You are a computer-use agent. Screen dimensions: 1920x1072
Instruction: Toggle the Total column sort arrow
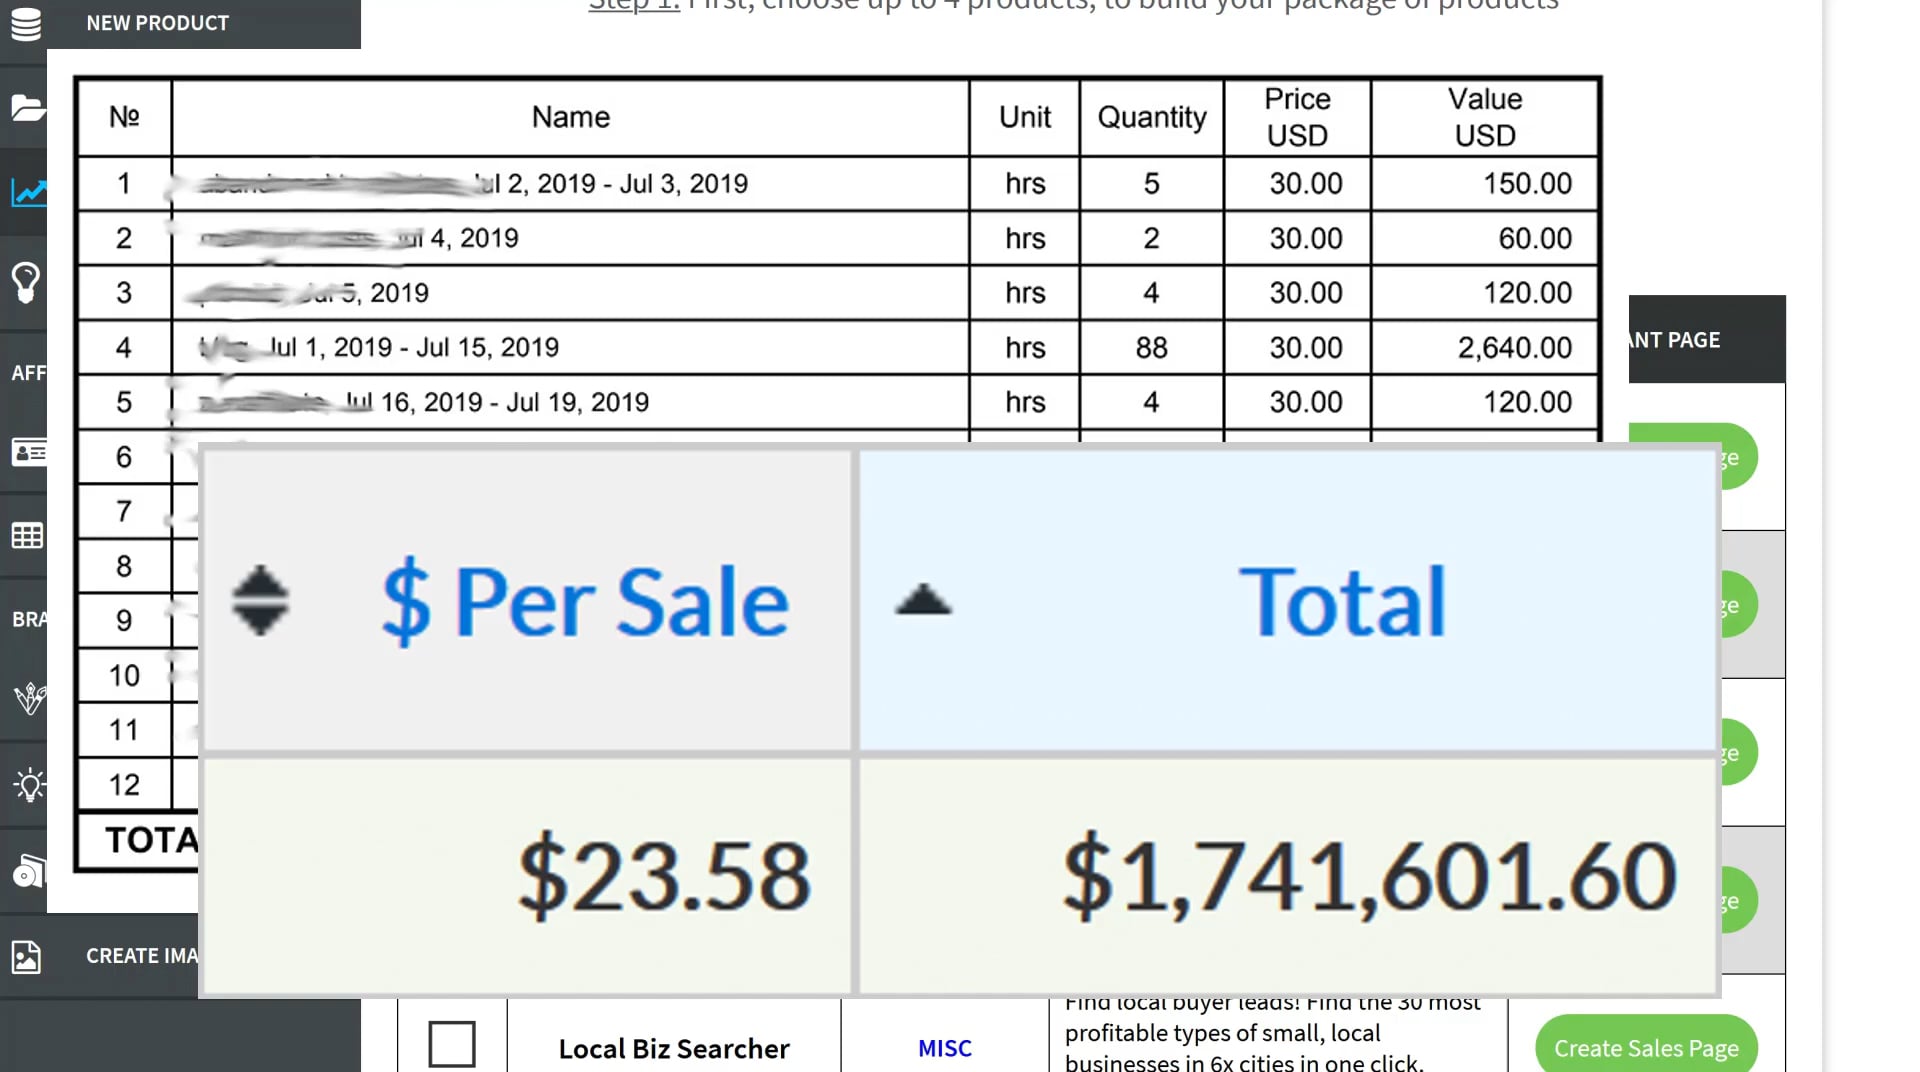923,600
